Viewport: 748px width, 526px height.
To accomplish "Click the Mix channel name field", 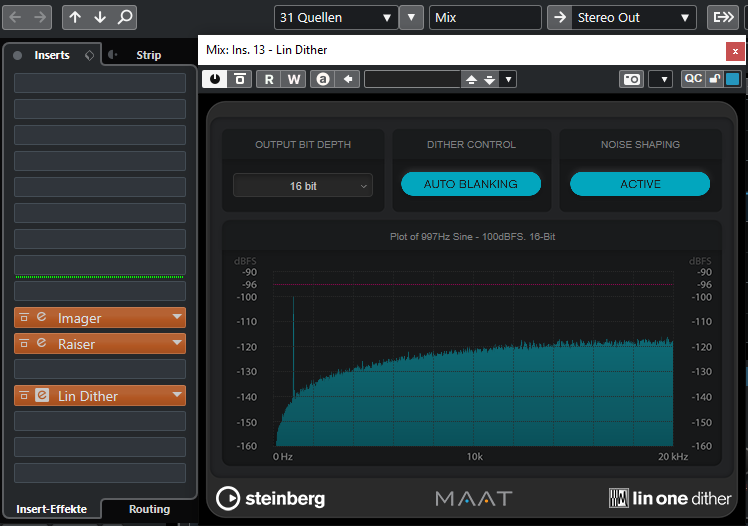I will tap(485, 17).
